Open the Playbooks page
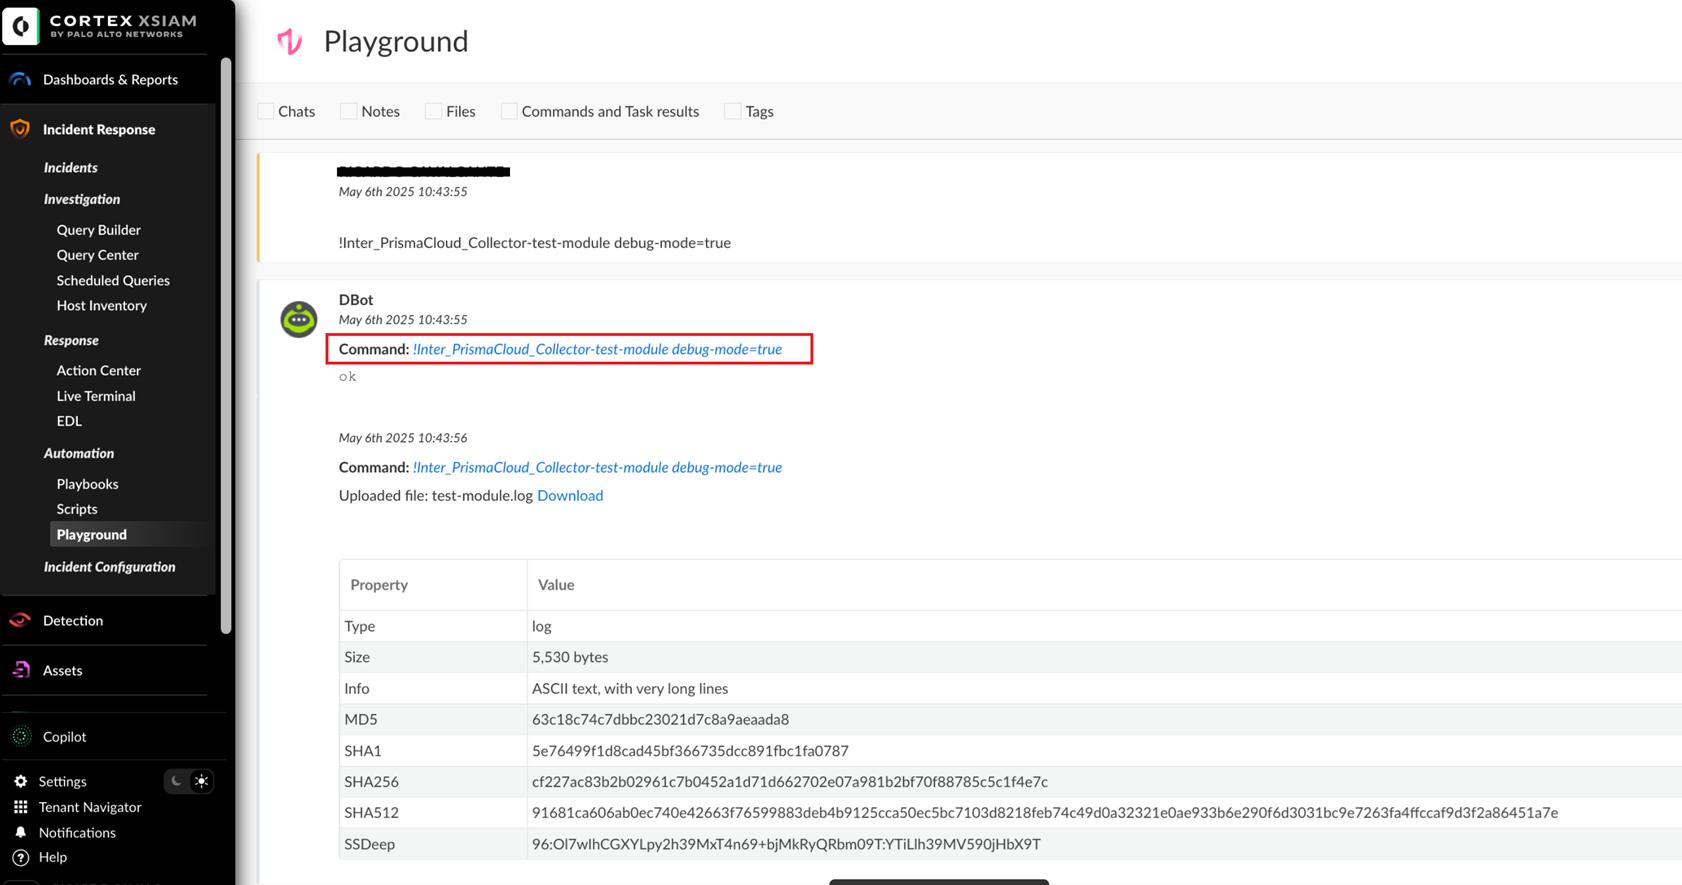1682x885 pixels. point(87,484)
